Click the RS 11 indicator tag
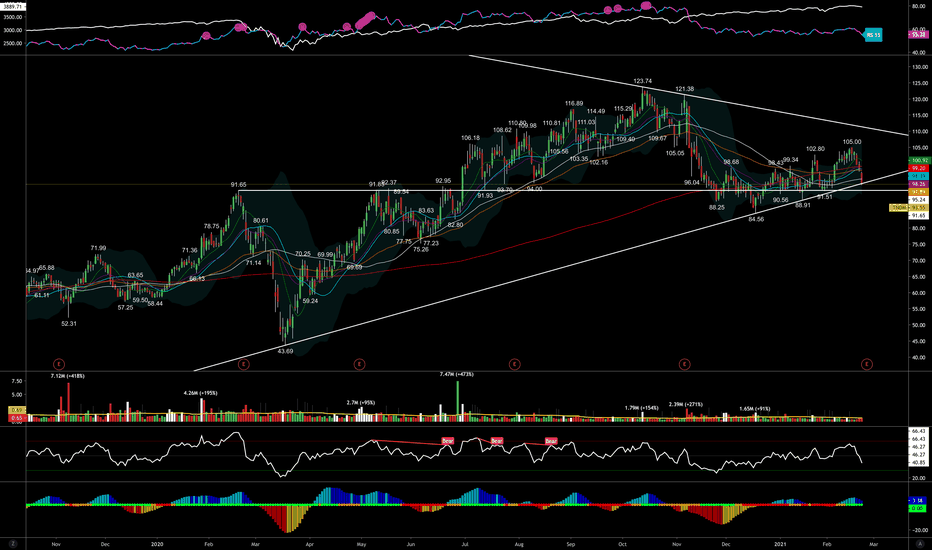The image size is (932, 550). tap(873, 35)
